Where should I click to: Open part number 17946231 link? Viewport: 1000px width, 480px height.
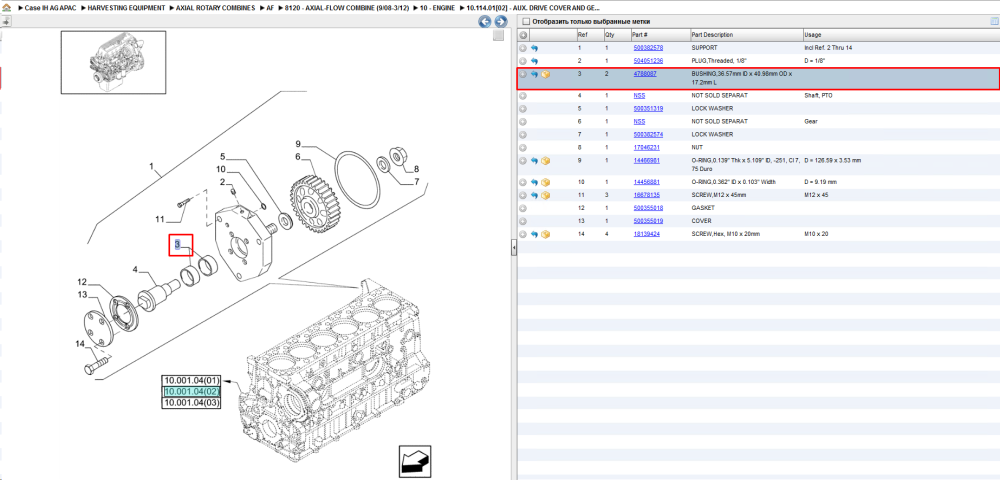pos(647,147)
